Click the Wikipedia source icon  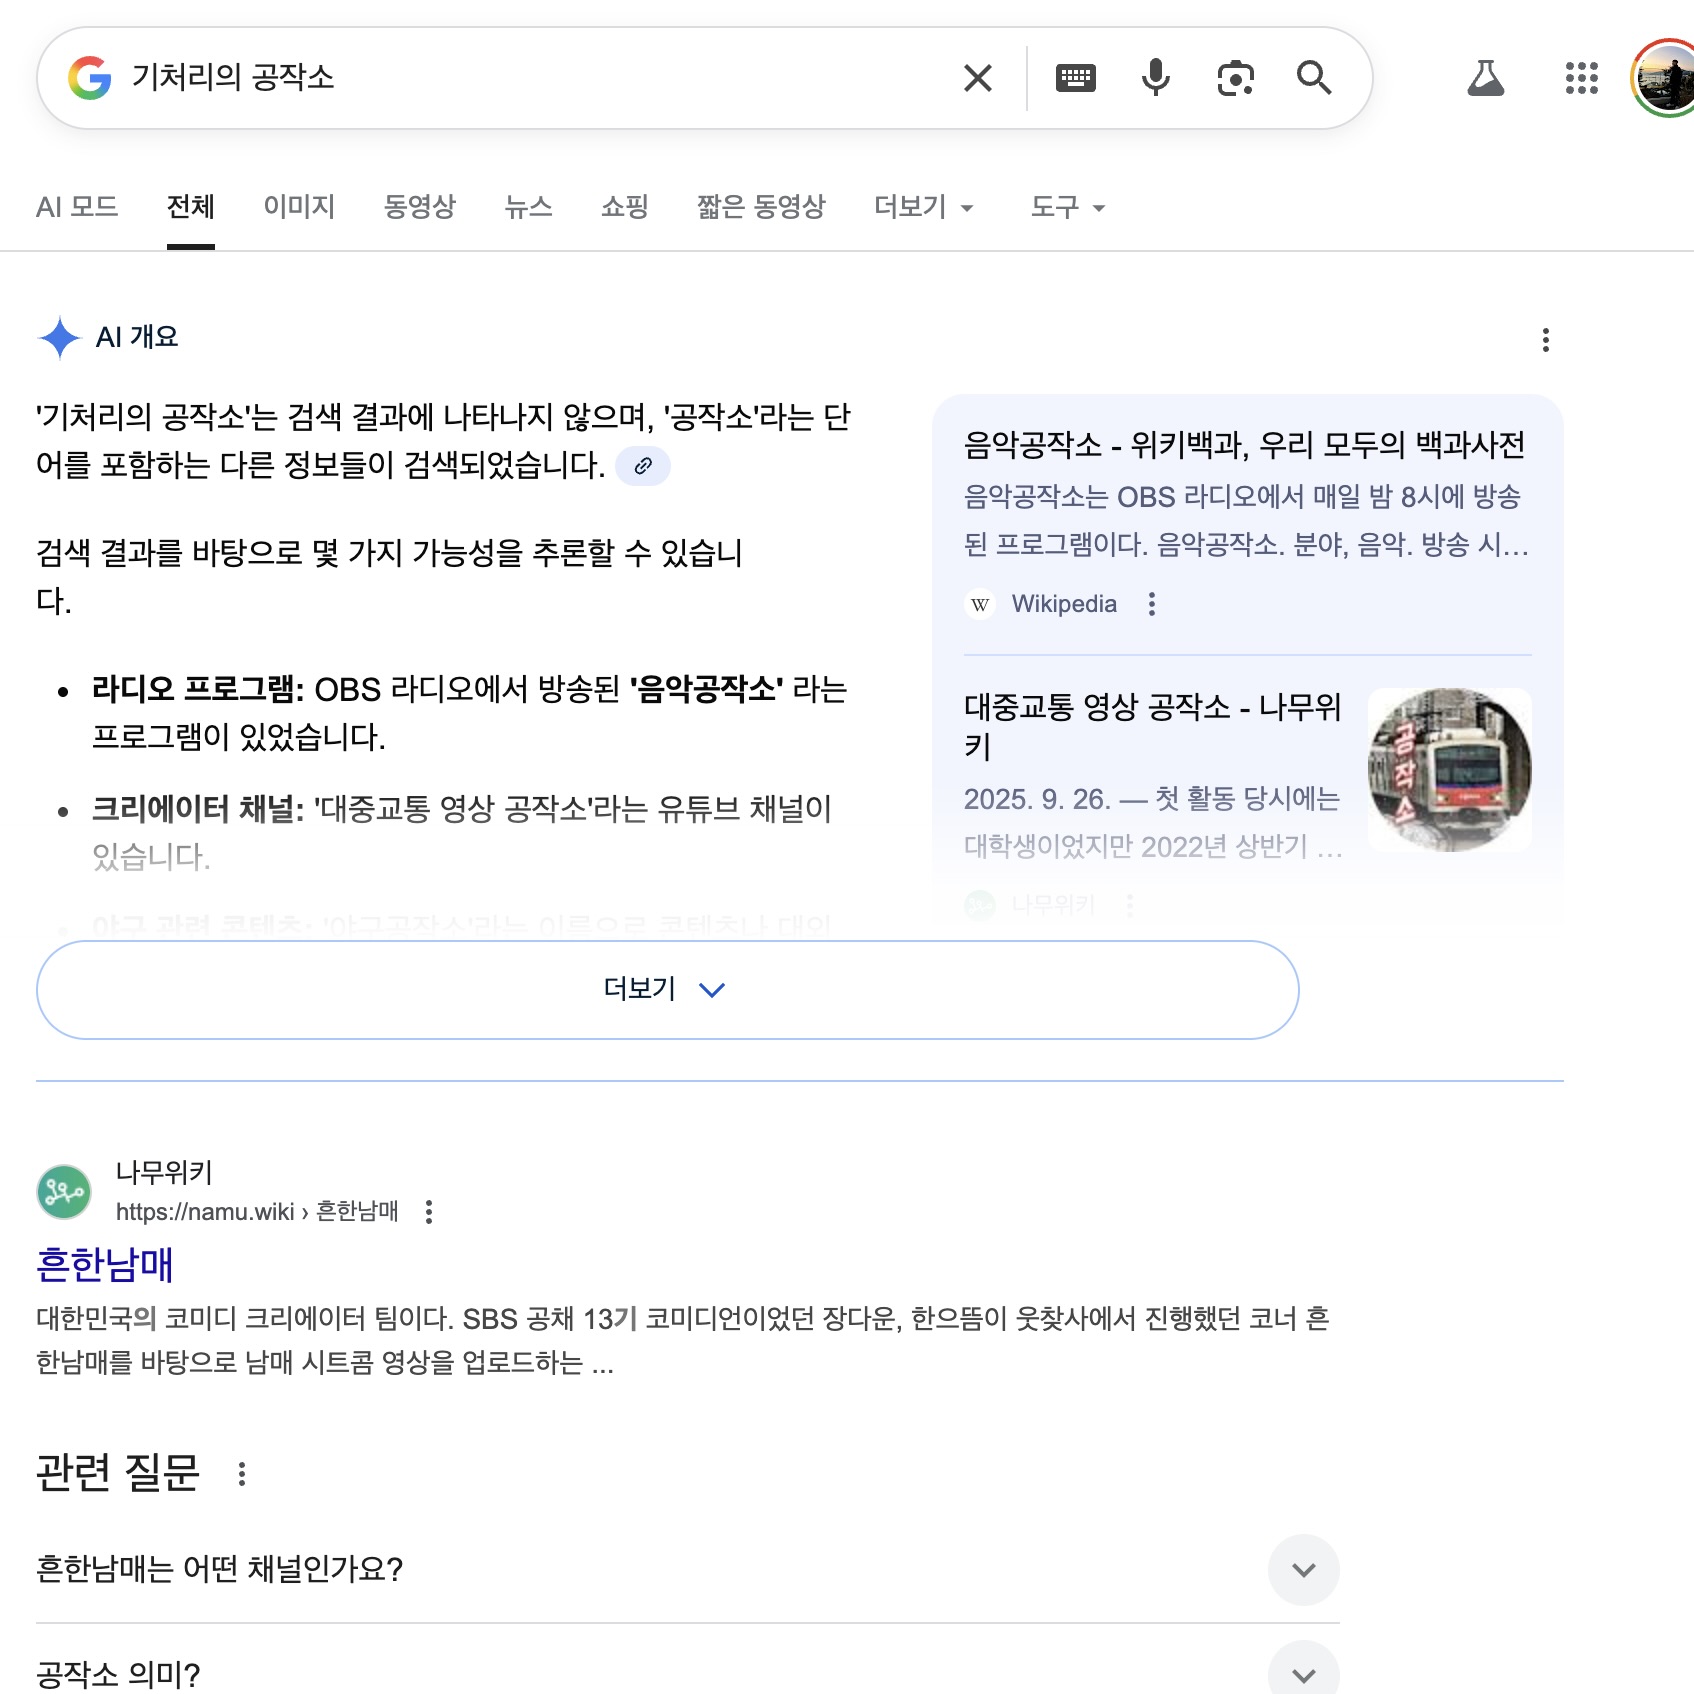pyautogui.click(x=979, y=604)
